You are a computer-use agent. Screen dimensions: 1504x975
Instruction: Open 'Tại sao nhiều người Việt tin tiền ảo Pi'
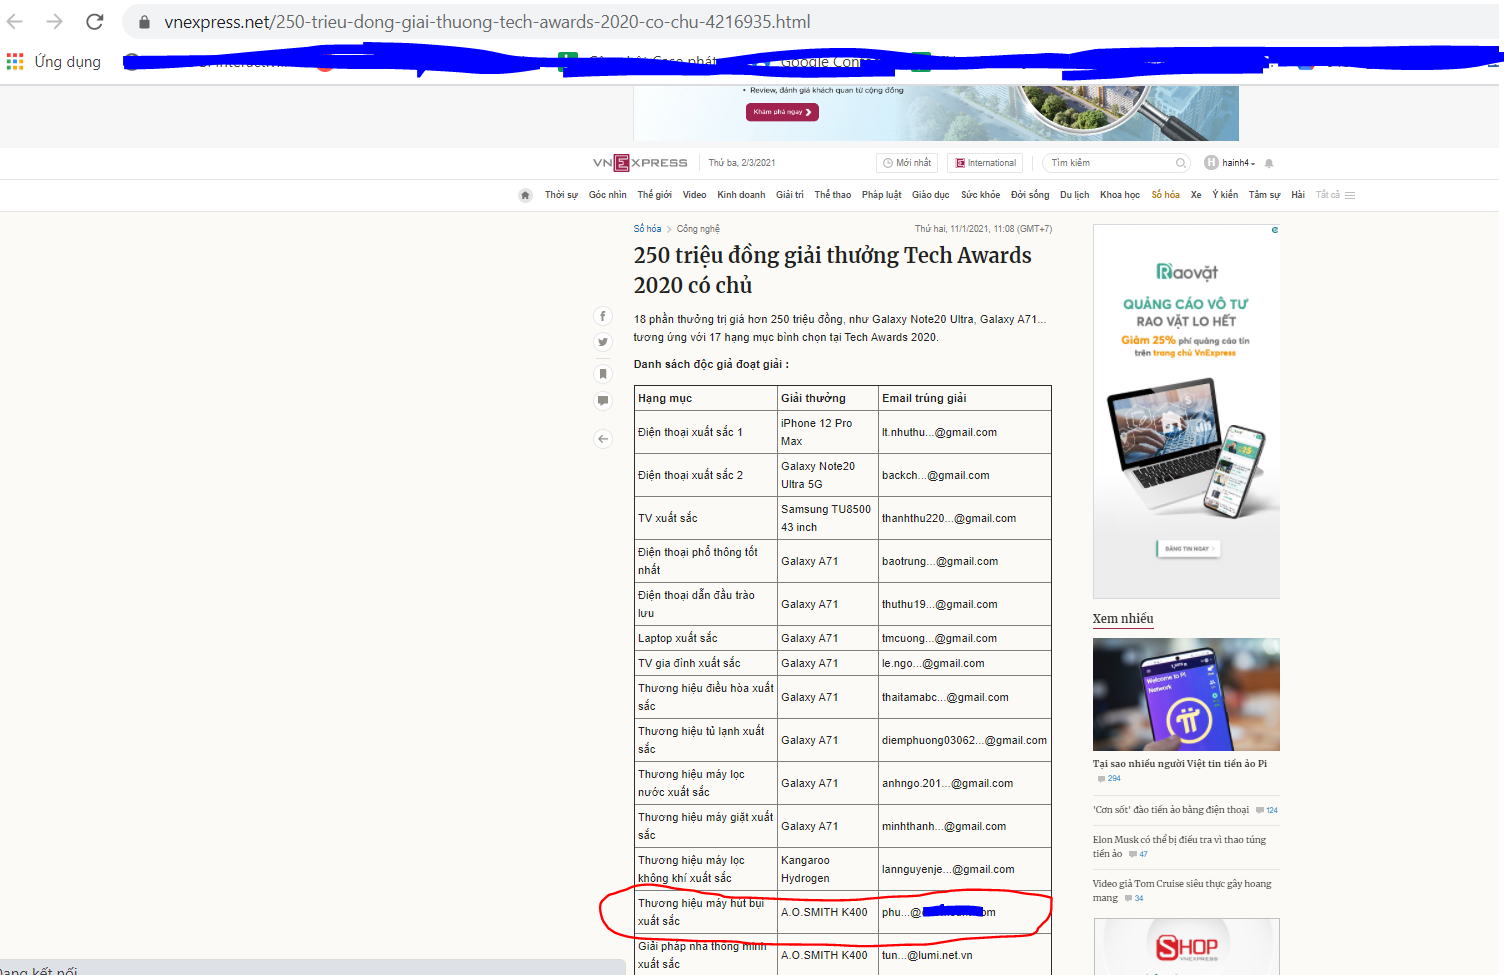[1180, 764]
